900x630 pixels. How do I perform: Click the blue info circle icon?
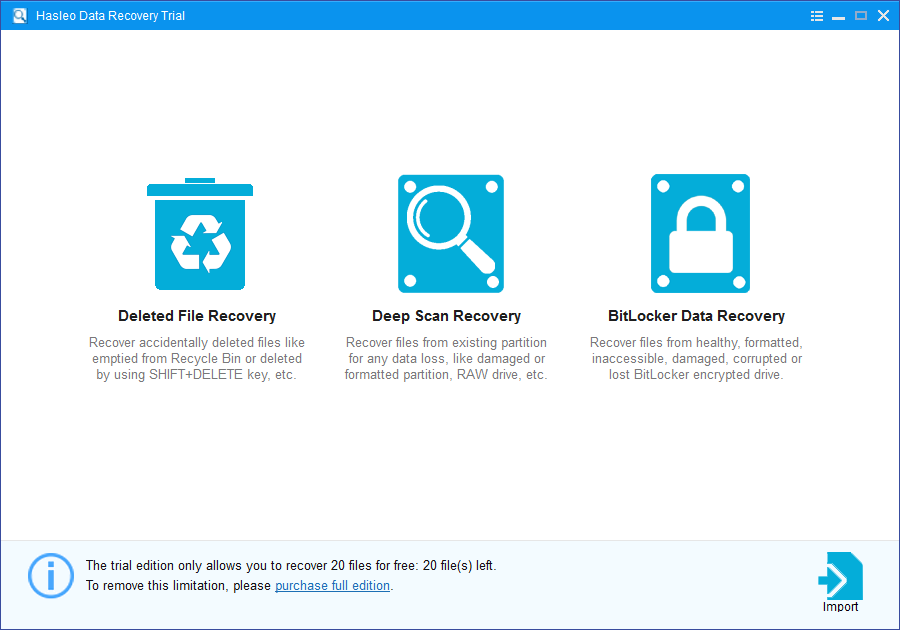[50, 575]
